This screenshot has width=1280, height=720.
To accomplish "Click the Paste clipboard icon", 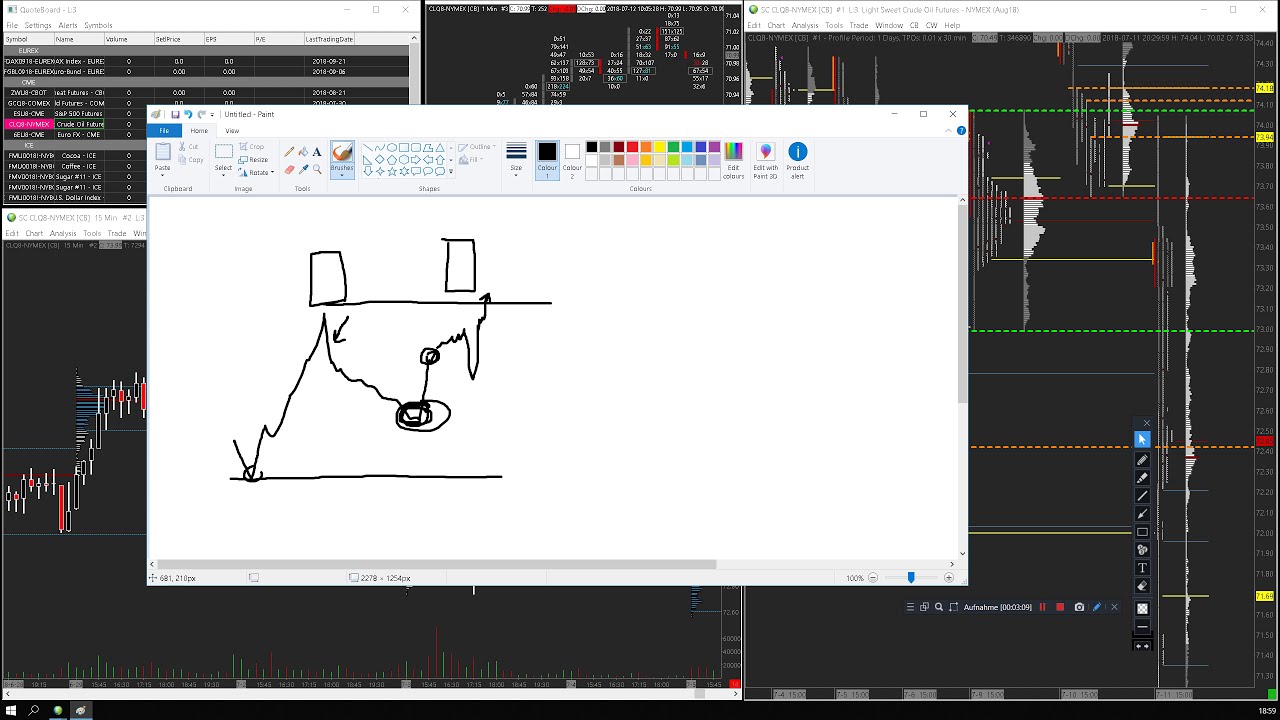I will tap(163, 151).
